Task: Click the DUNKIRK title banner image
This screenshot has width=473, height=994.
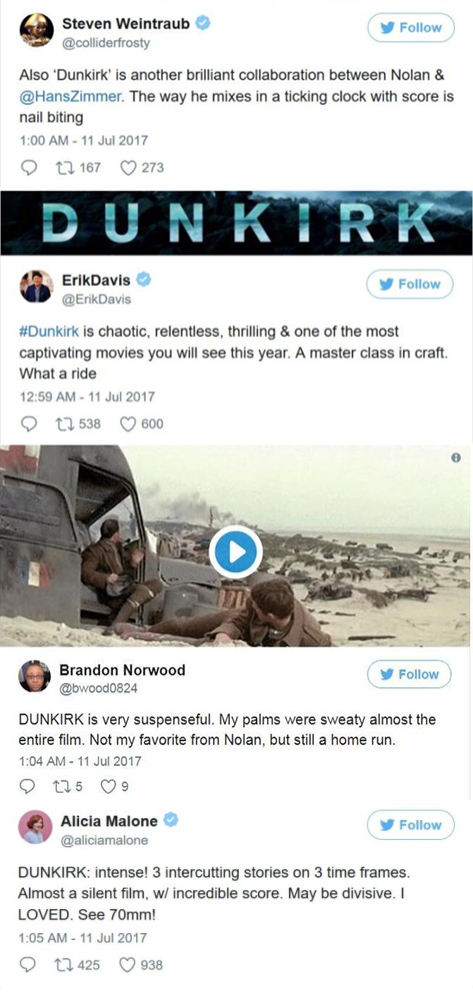Action: (x=236, y=223)
